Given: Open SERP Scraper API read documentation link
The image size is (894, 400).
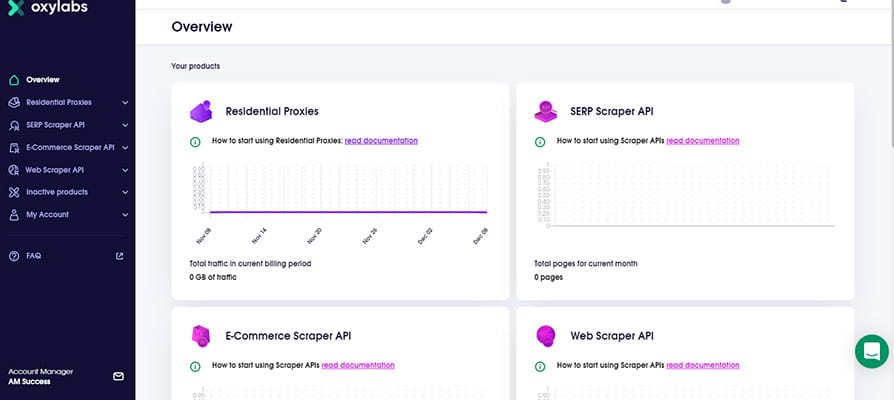Looking at the screenshot, I should [702, 141].
